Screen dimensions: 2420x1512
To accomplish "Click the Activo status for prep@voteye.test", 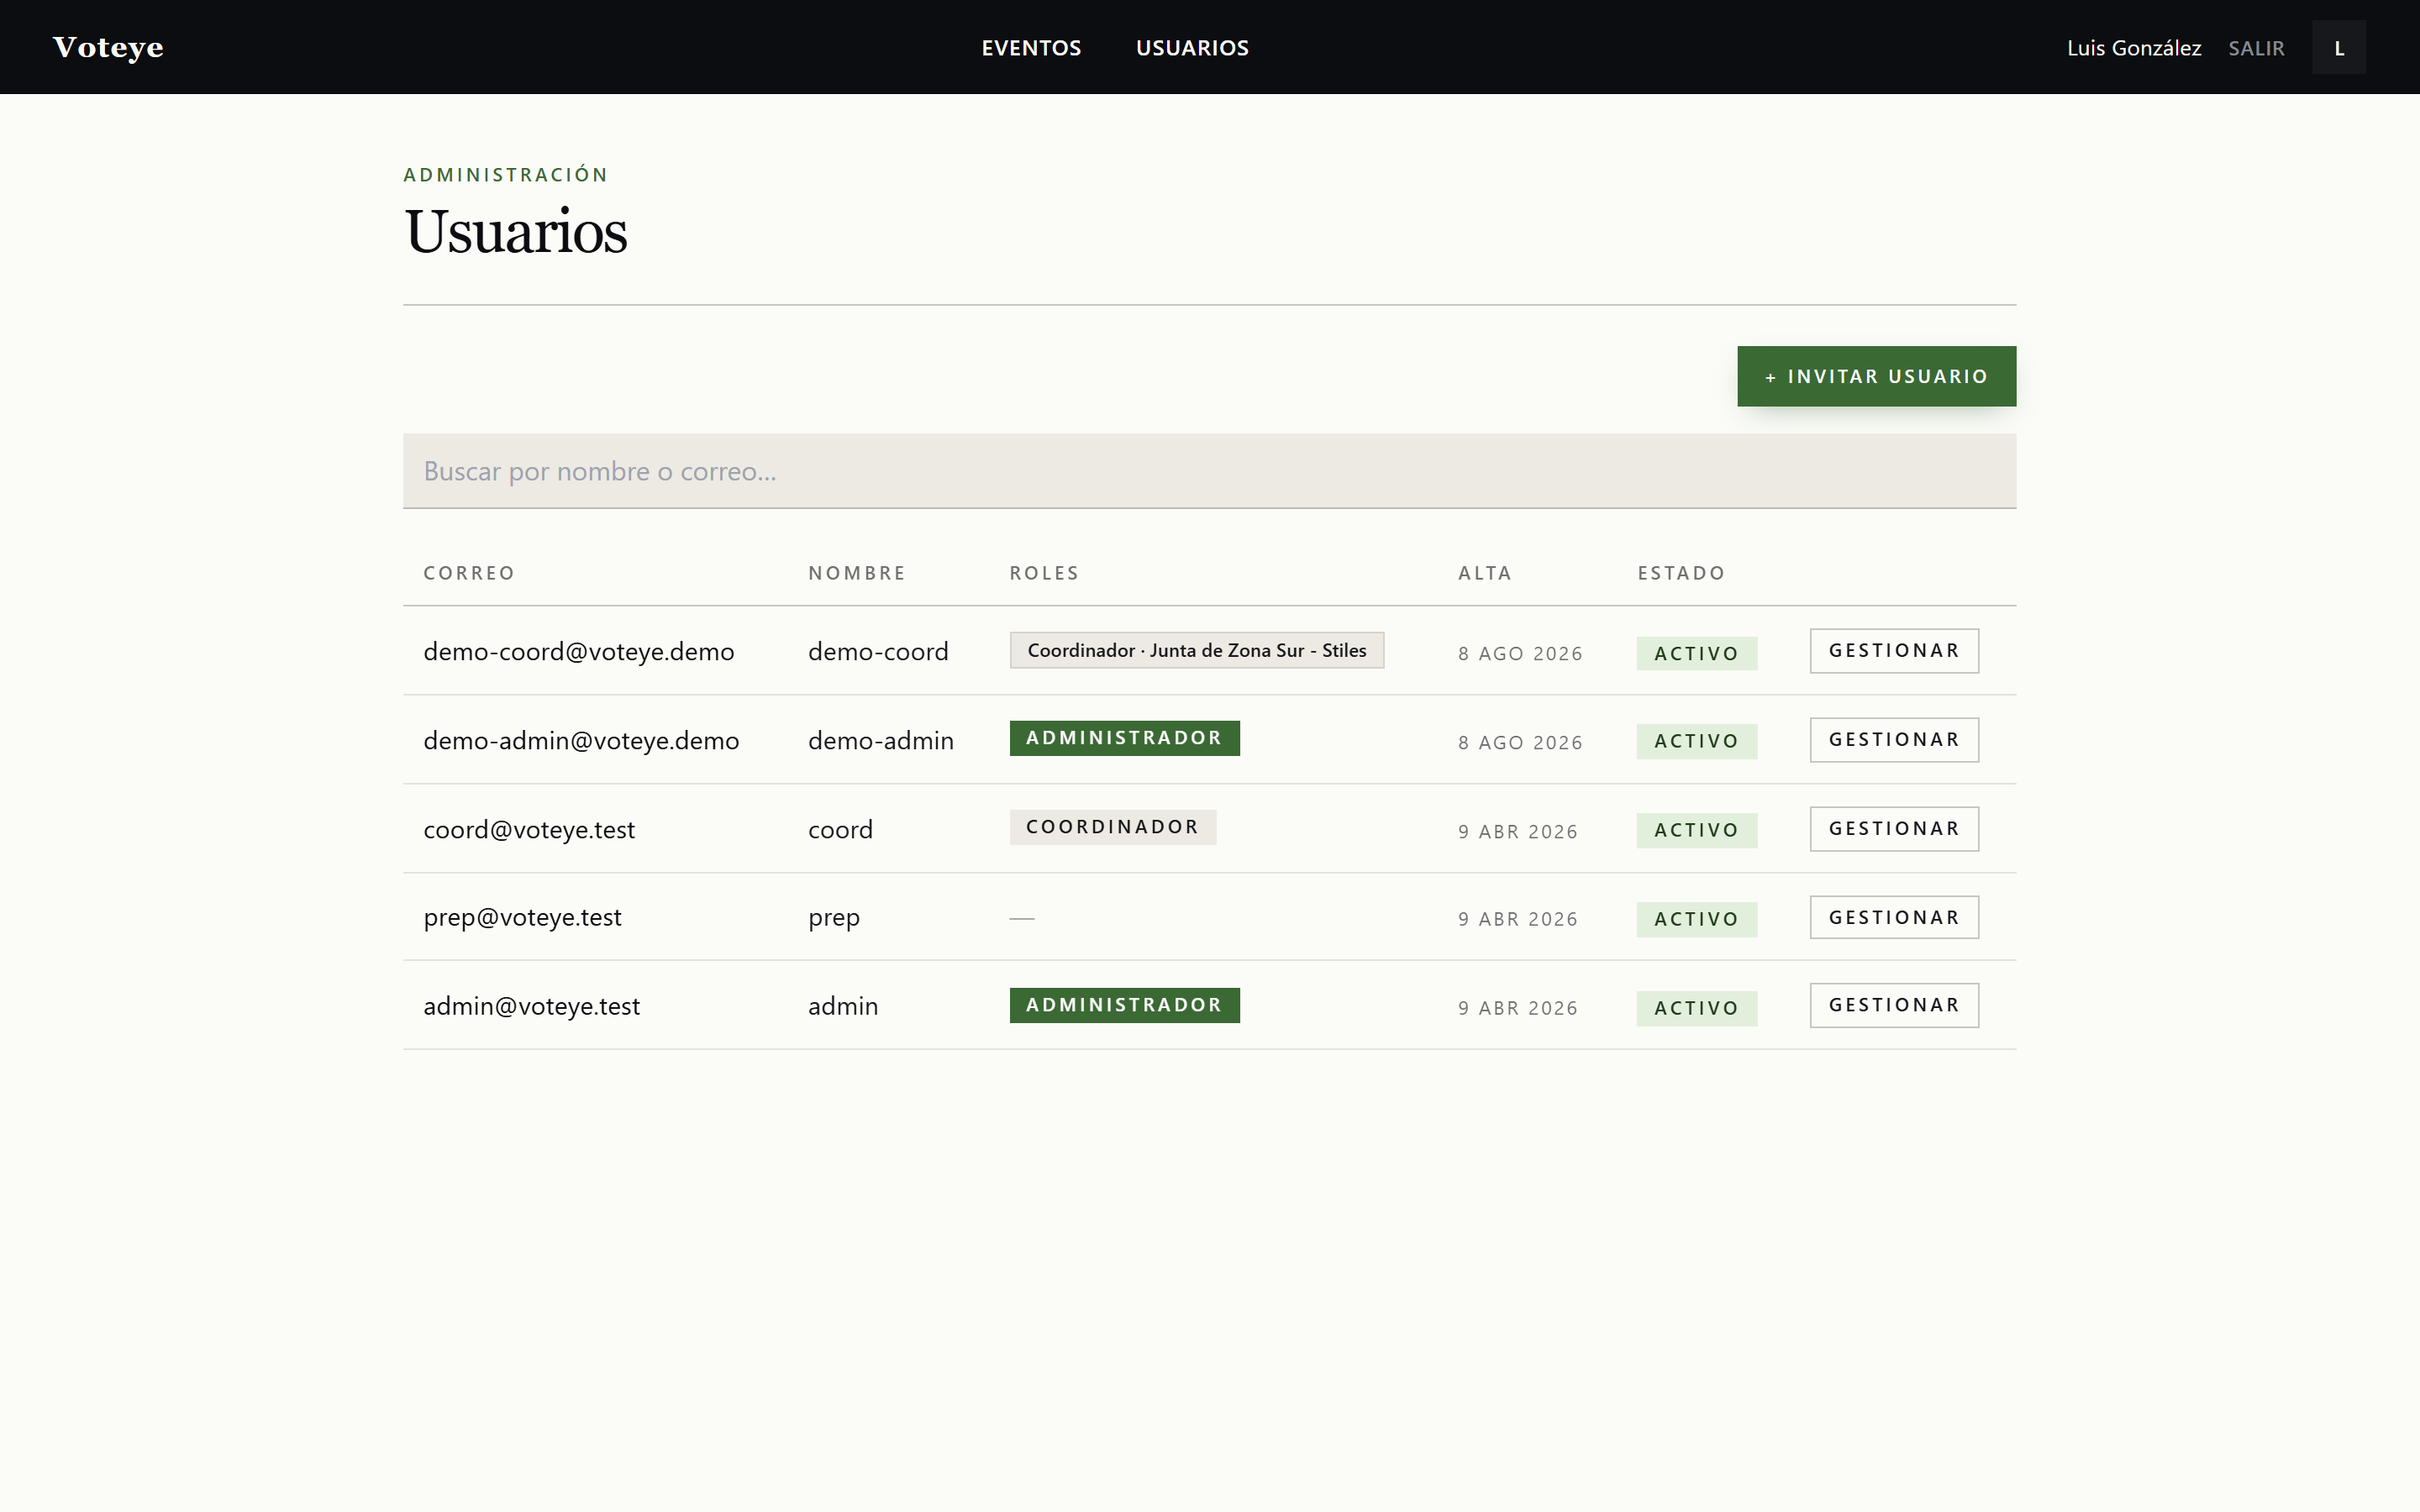I will click(1696, 919).
